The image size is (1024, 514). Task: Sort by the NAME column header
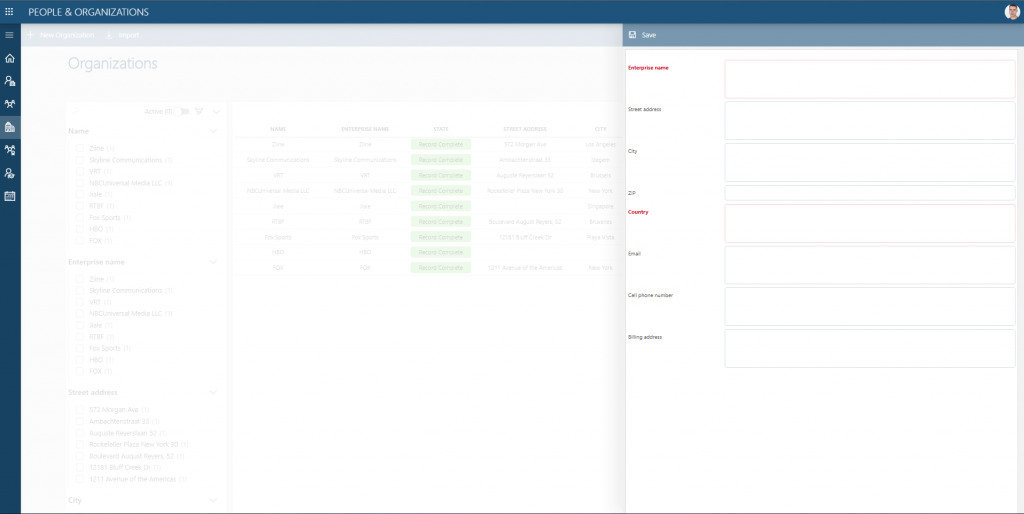(x=278, y=129)
